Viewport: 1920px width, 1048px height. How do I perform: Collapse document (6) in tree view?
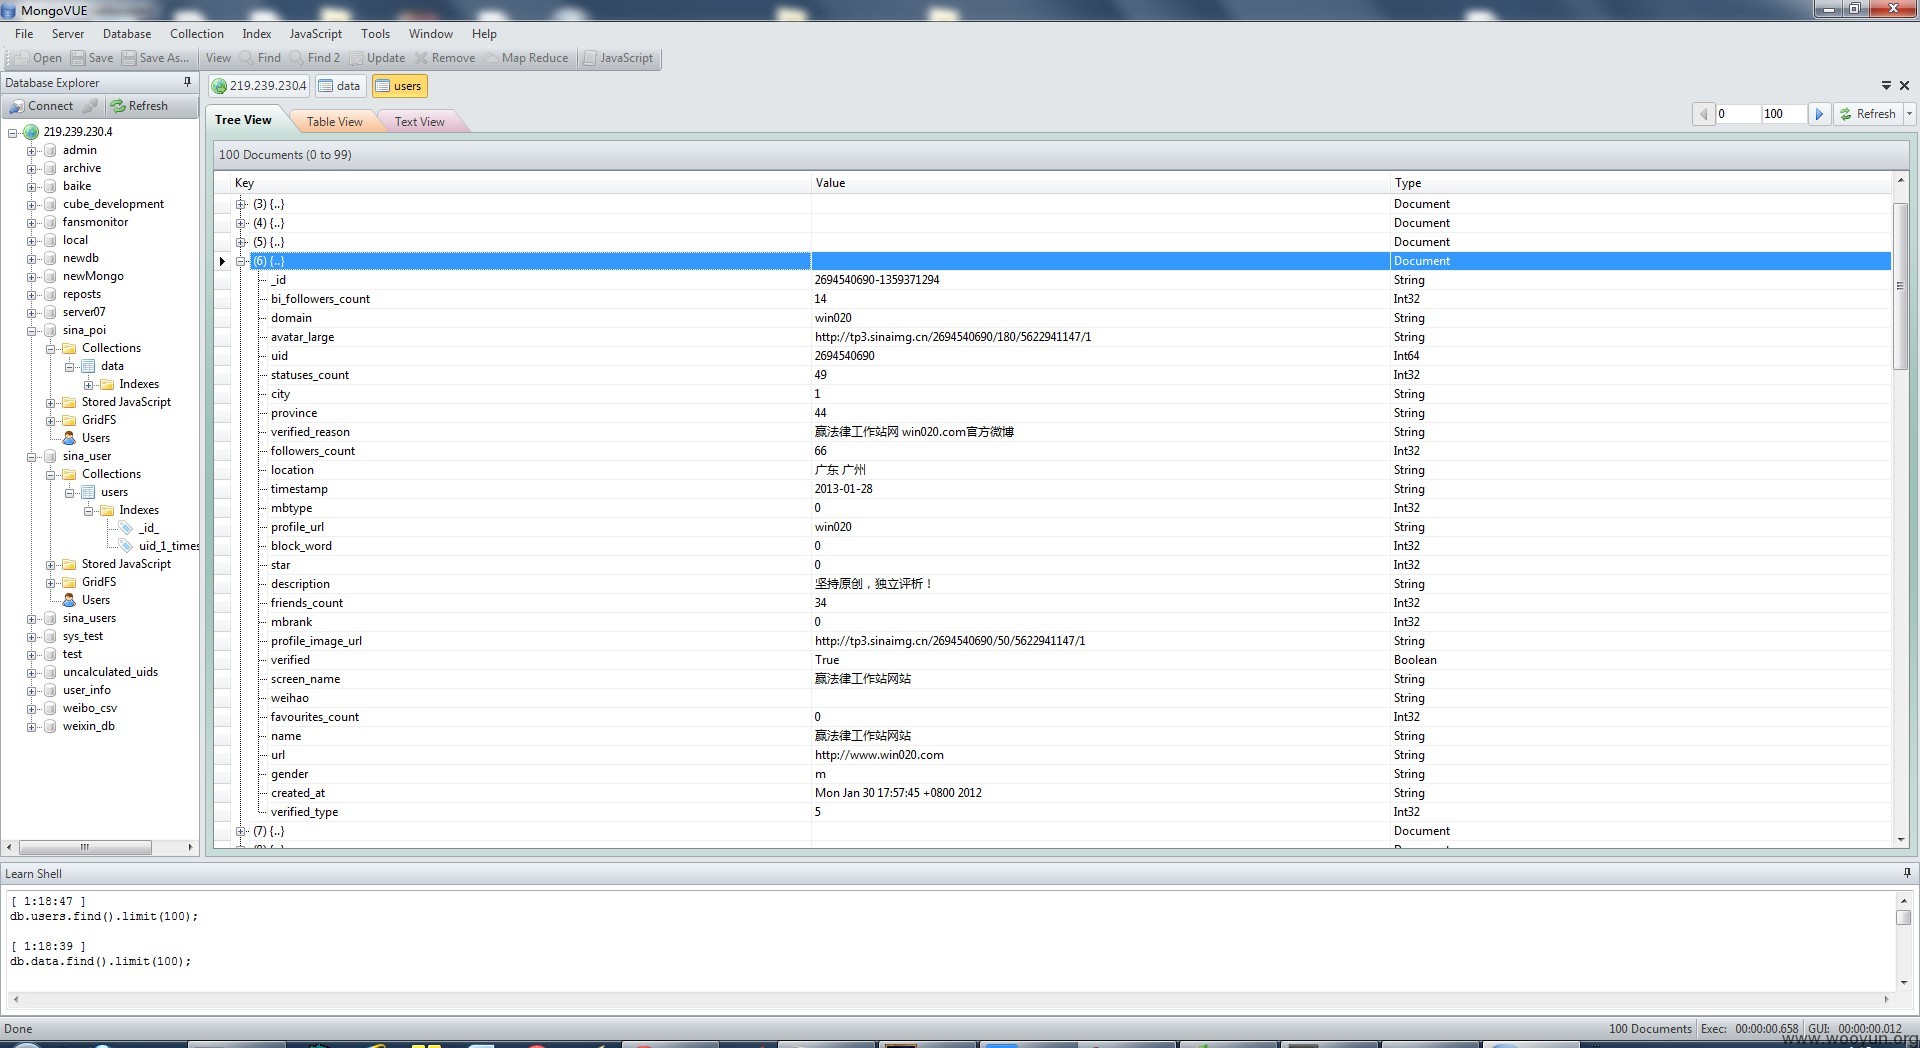pos(241,261)
